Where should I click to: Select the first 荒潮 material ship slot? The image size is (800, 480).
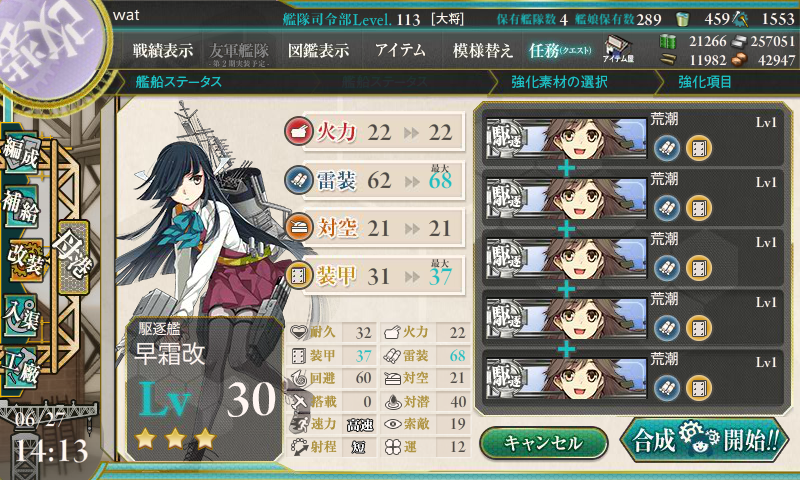633,138
